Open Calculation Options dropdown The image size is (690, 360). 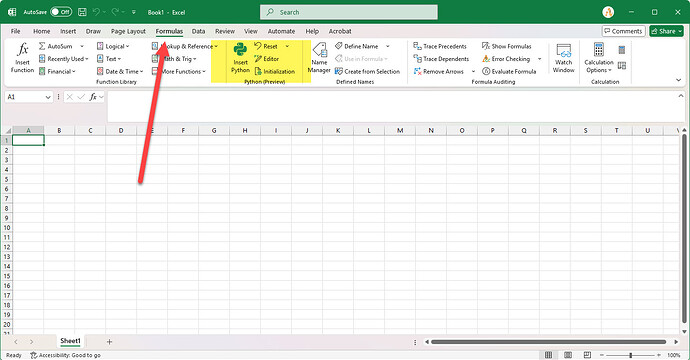pyautogui.click(x=599, y=58)
